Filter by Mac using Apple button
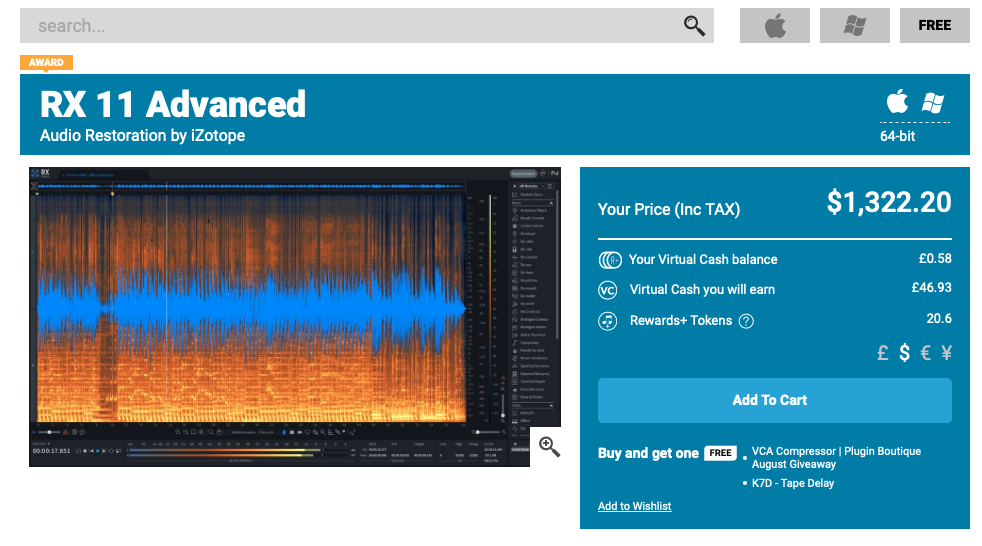Viewport: 982px width, 546px height. (x=775, y=26)
